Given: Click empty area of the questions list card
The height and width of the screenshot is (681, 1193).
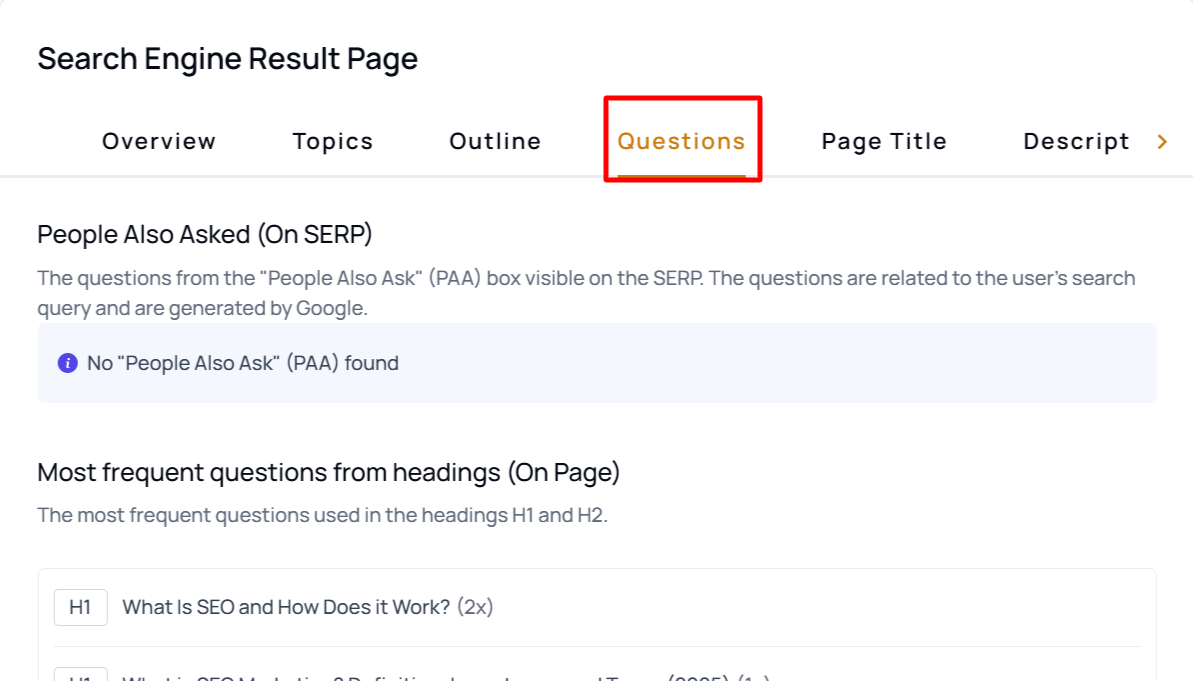Looking at the screenshot, I should pyautogui.click(x=820, y=607).
